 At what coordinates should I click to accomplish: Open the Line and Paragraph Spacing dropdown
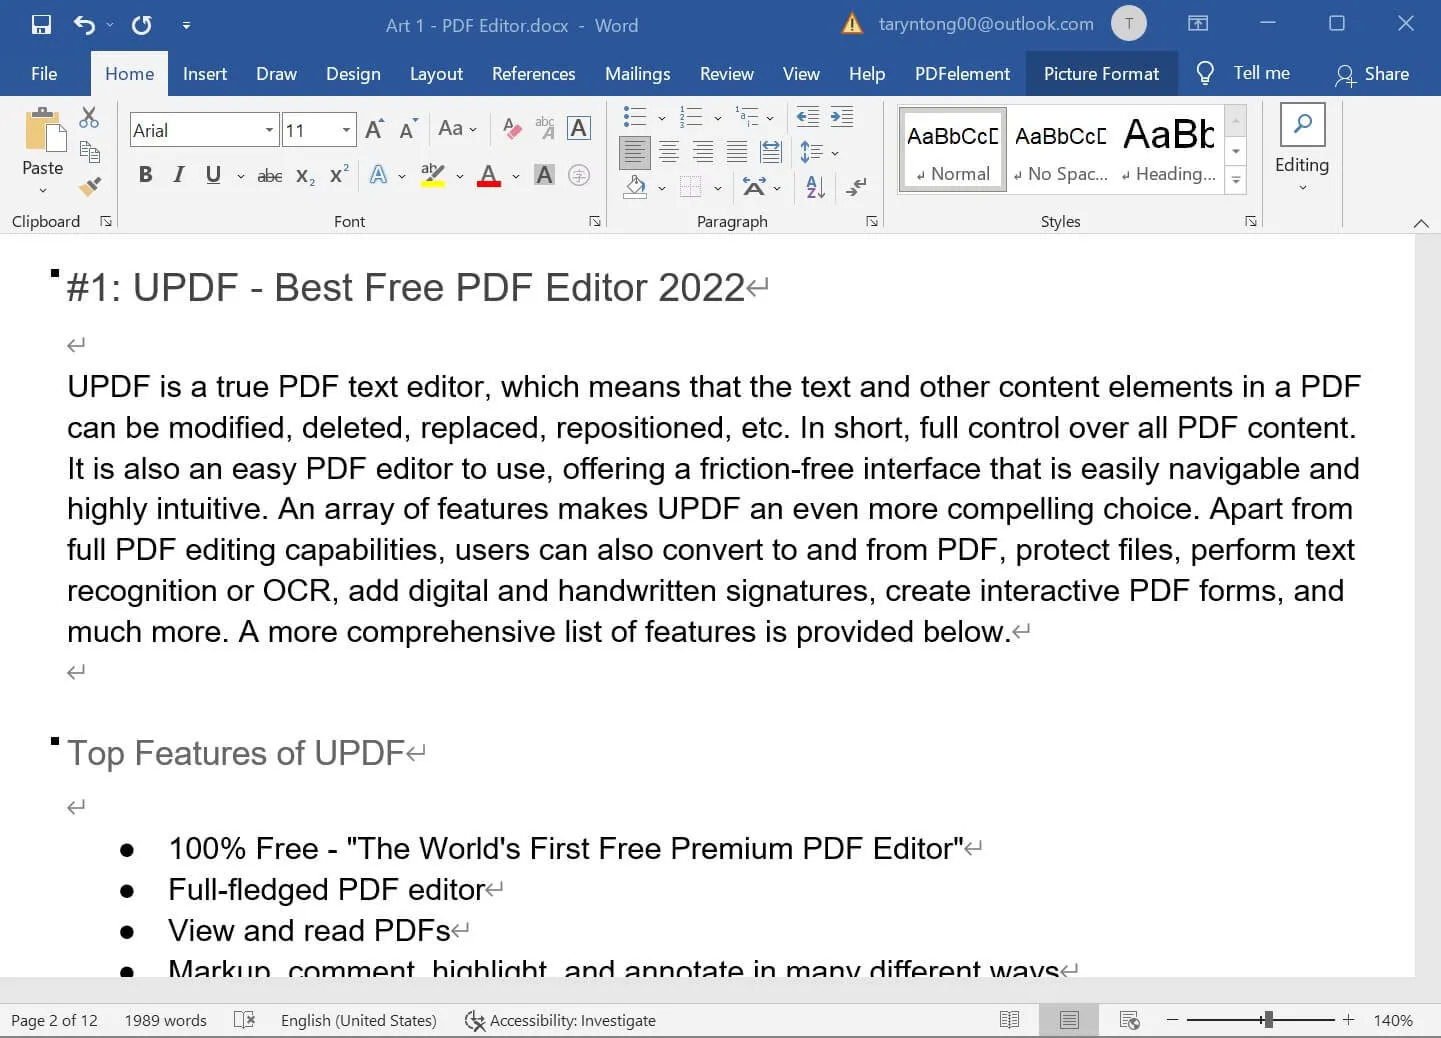(x=819, y=152)
